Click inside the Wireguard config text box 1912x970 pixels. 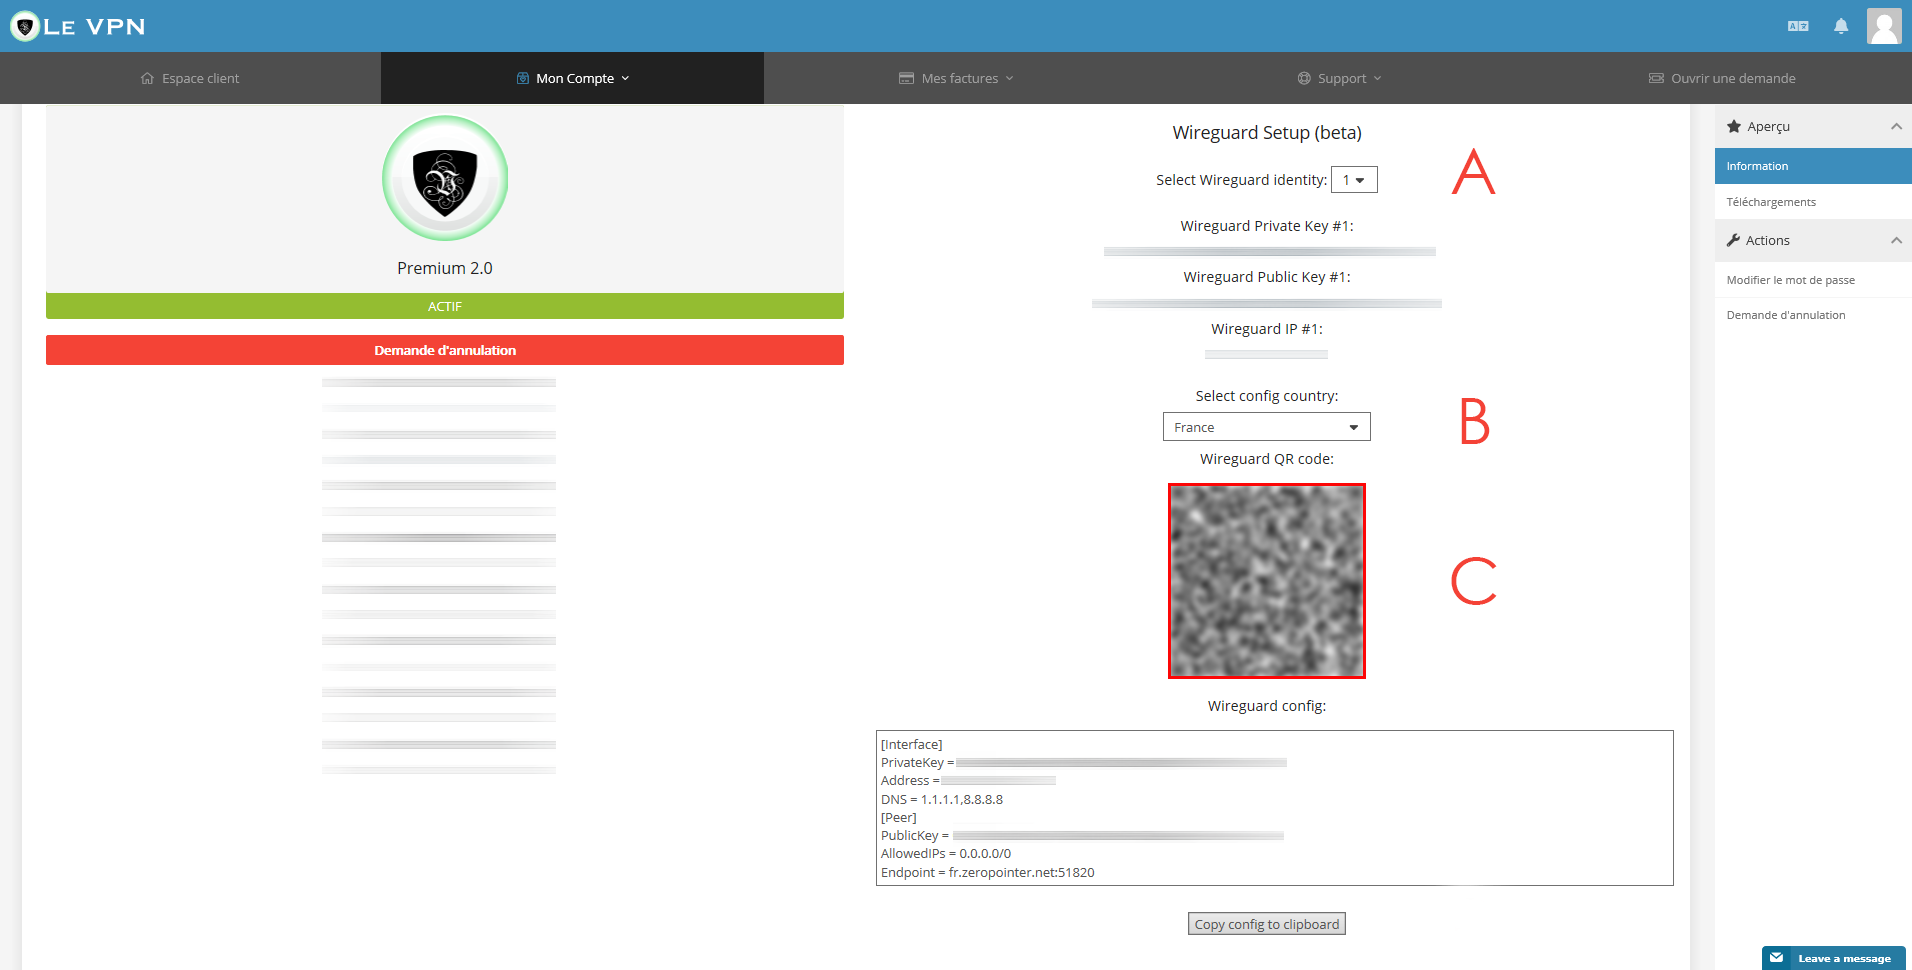[1275, 808]
